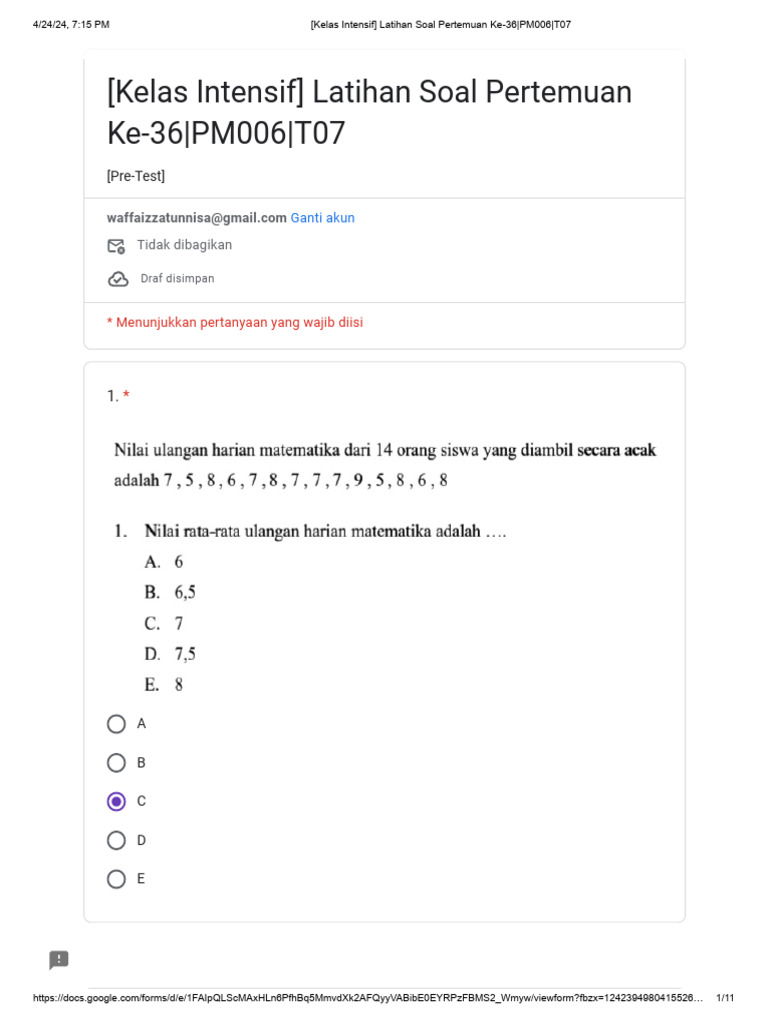The height and width of the screenshot is (1024, 768).
Task: Pick radio option E
Action: 117,879
